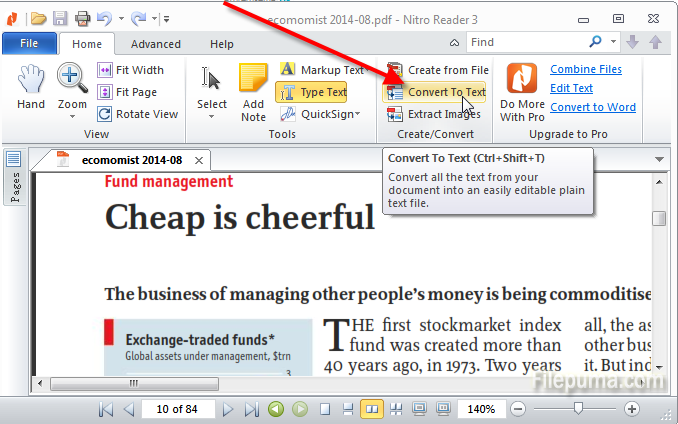The image size is (678, 424).
Task: Switch to Advanced ribbon tab
Action: click(x=156, y=44)
